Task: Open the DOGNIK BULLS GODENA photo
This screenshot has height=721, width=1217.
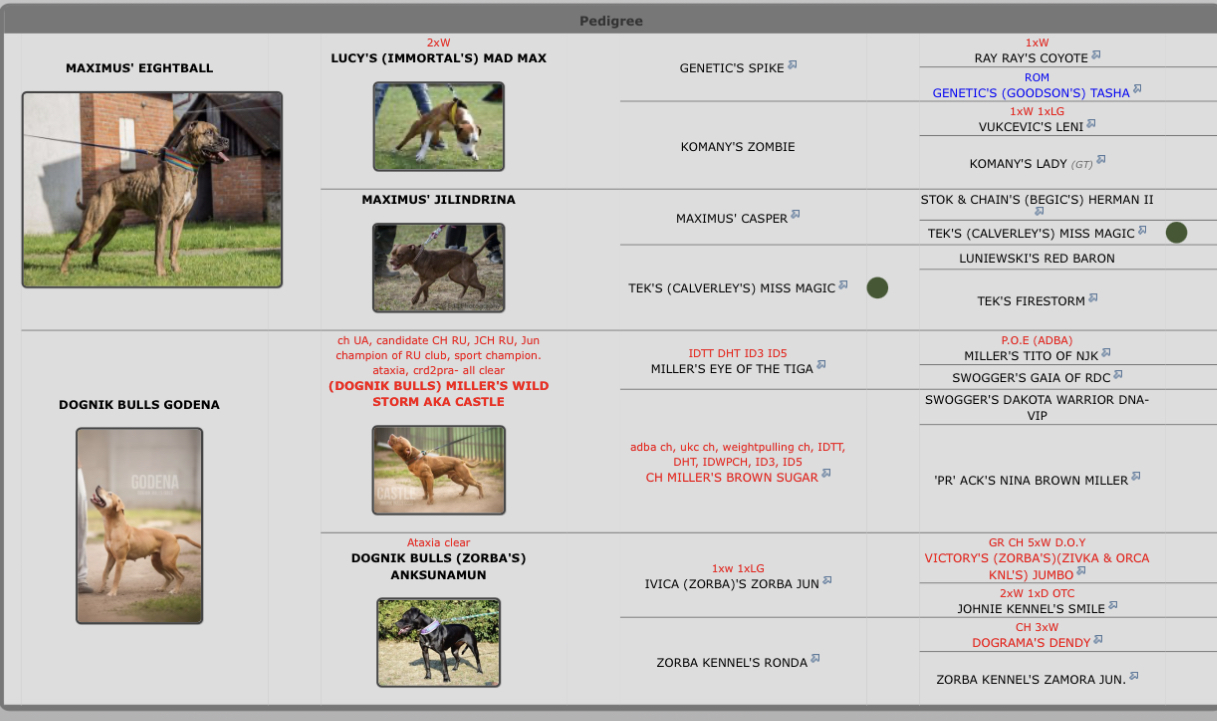Action: [x=140, y=526]
